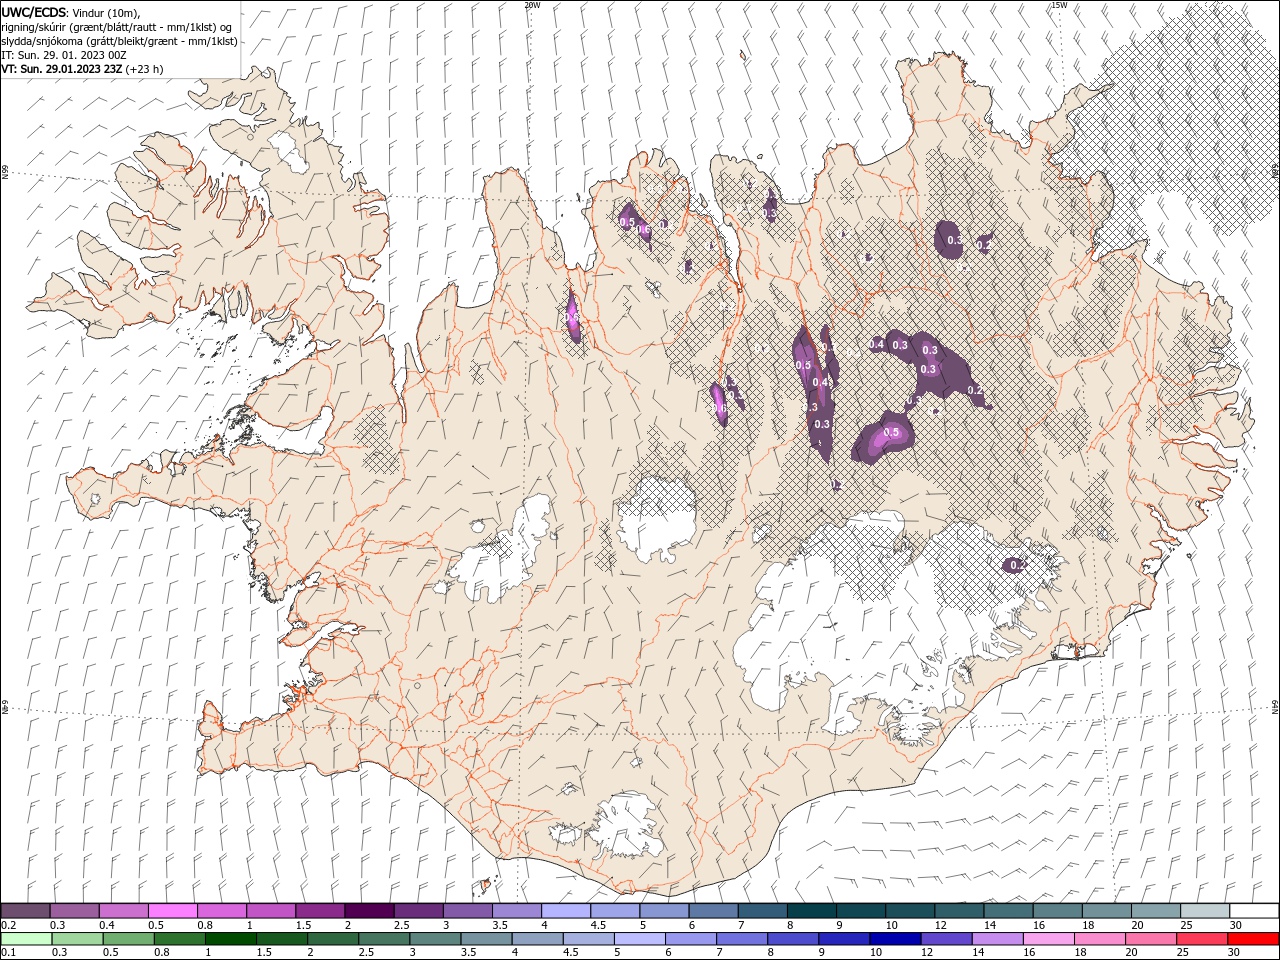Screen dimensions: 1280x960
Task: Click the '66N' latitude label at right edge
Action: [1275, 171]
